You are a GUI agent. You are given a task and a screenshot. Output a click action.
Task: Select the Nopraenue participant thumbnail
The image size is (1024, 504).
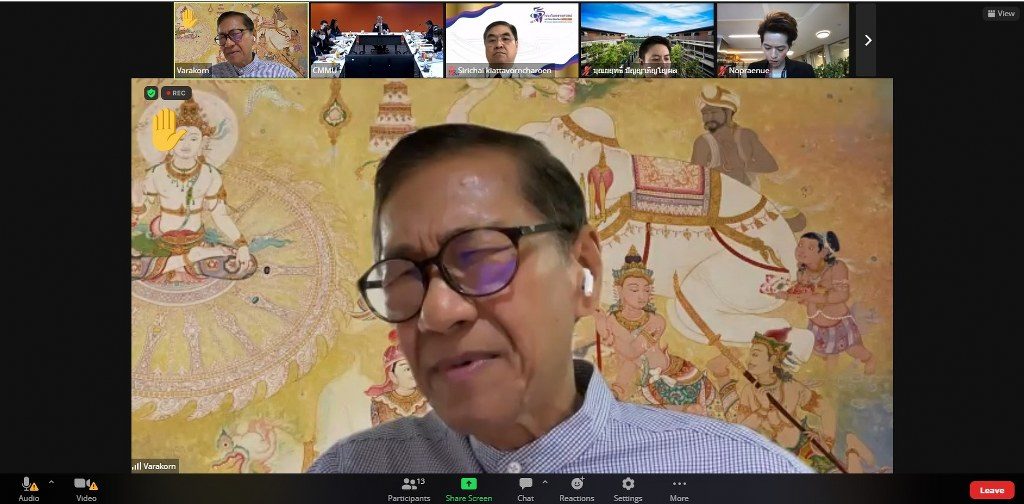(782, 40)
